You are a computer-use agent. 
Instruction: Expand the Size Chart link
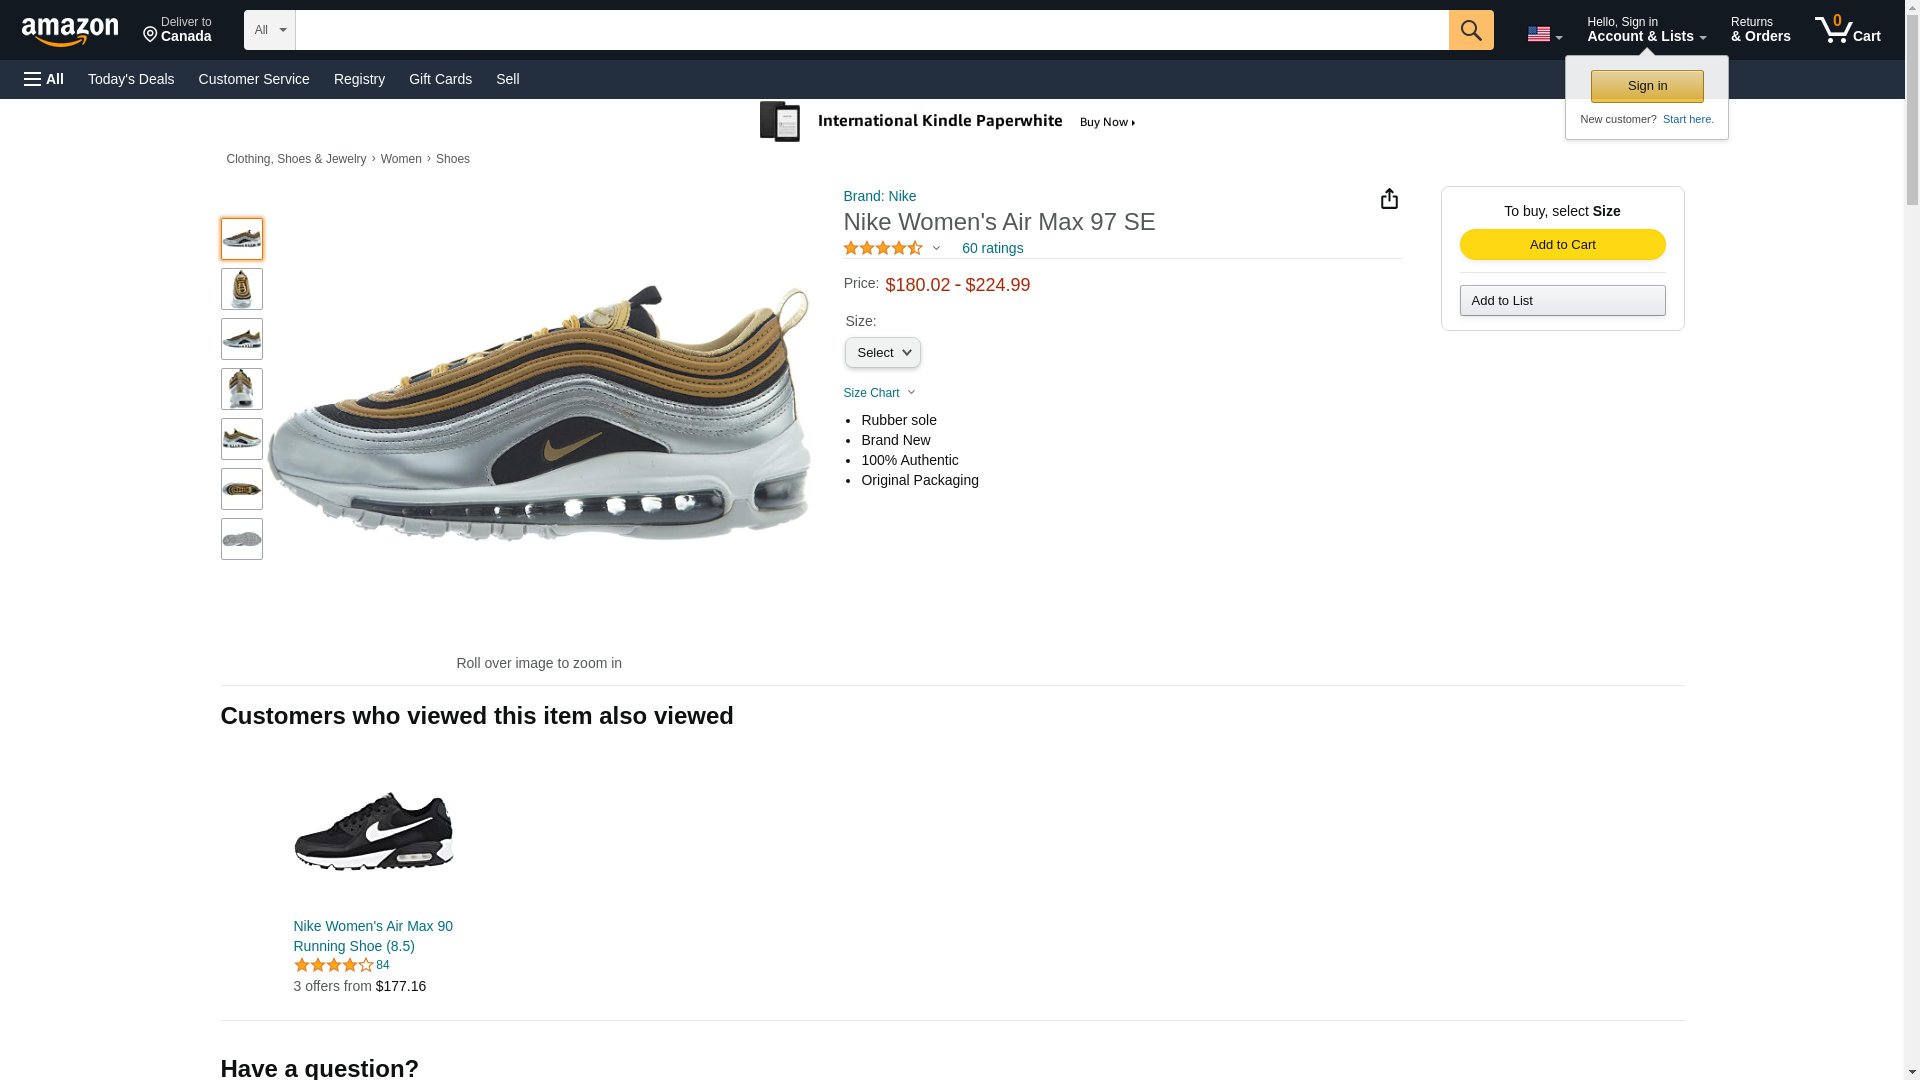click(x=879, y=393)
